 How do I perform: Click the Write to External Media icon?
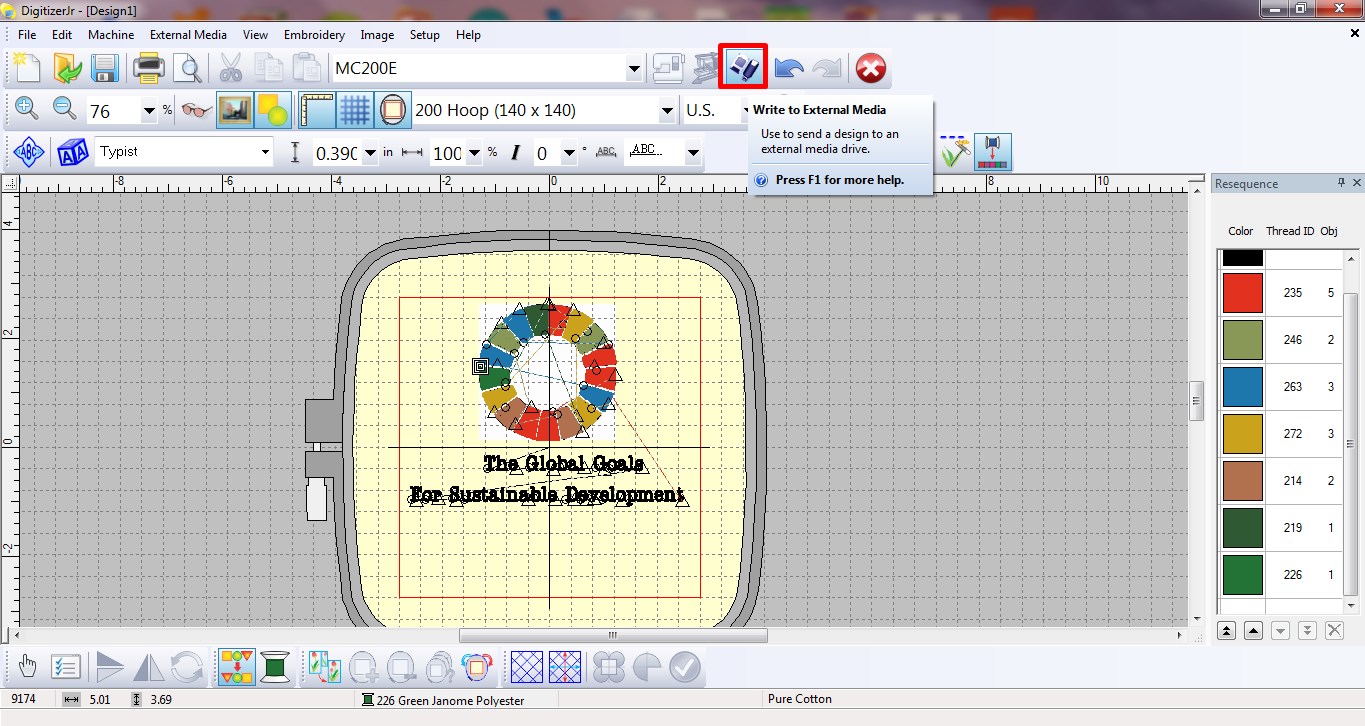pyautogui.click(x=743, y=68)
